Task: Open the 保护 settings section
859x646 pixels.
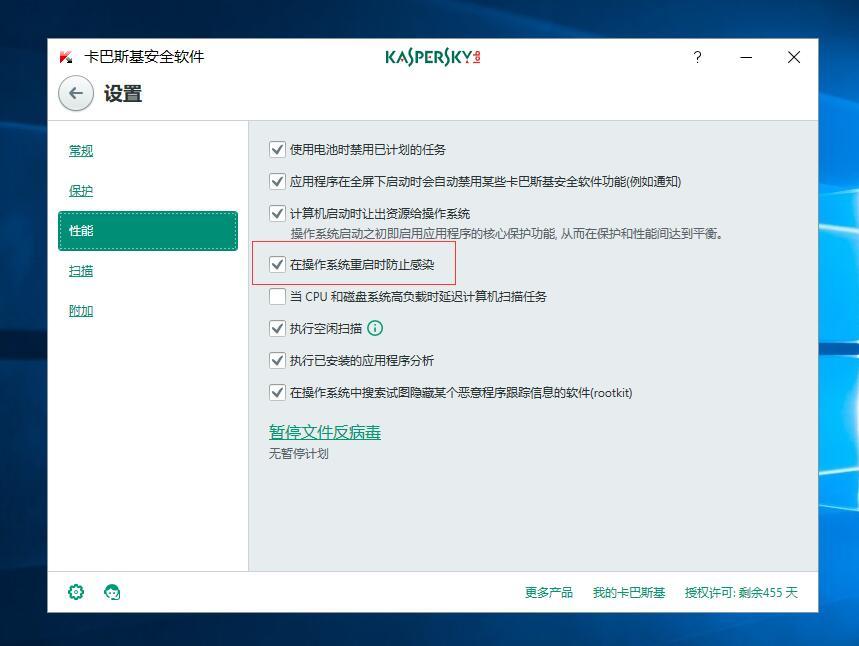Action: [x=81, y=191]
